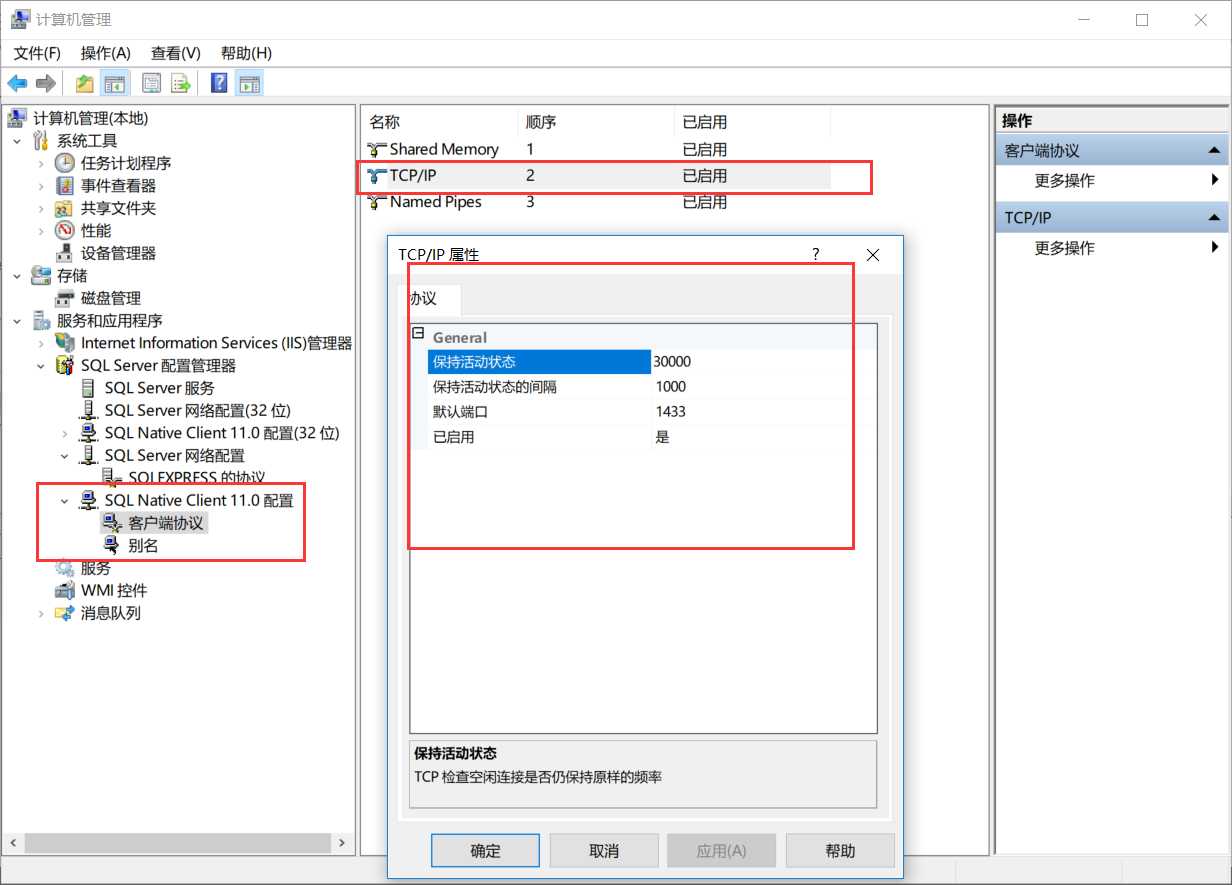The width and height of the screenshot is (1232, 885).
Task: Select the Shared Memory protocol icon
Action: click(377, 150)
